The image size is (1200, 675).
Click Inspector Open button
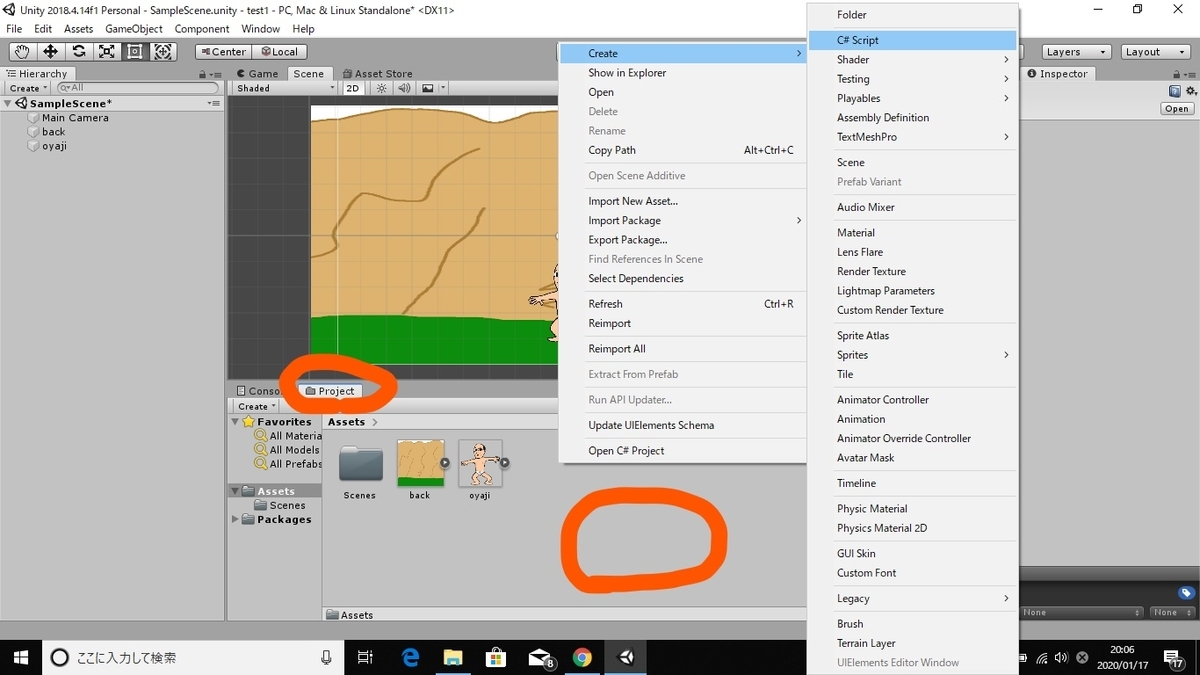(1176, 109)
